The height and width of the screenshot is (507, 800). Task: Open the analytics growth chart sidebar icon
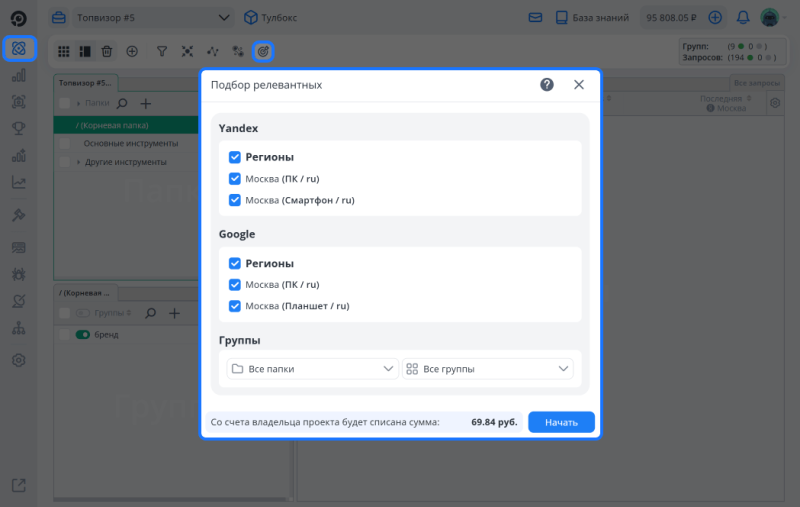pyautogui.click(x=19, y=156)
